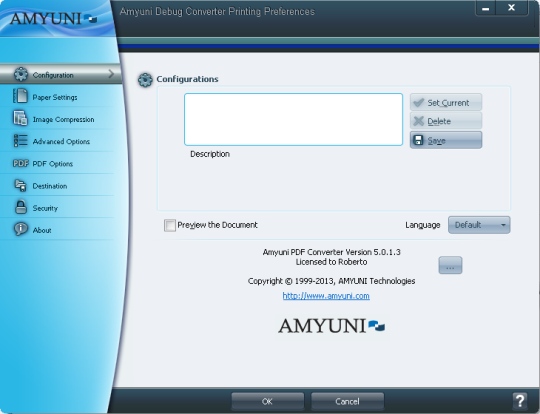Click the Set Current button

tap(446, 102)
